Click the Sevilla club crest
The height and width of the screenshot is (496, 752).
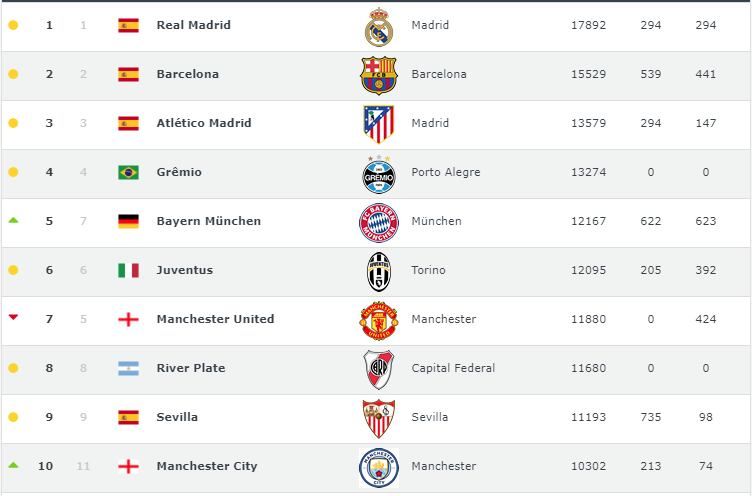point(379,418)
